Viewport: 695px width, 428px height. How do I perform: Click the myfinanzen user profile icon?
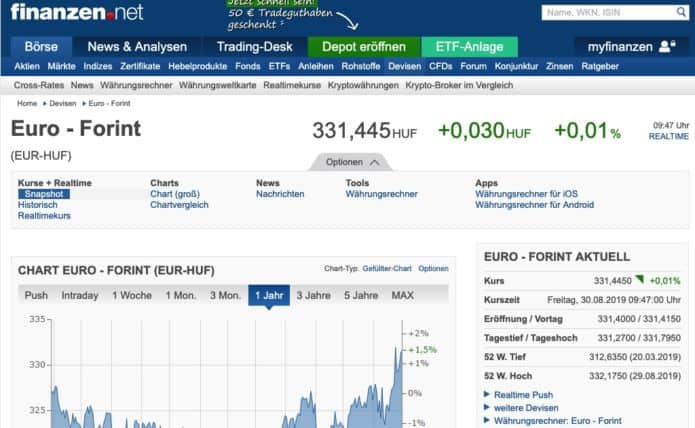(668, 47)
